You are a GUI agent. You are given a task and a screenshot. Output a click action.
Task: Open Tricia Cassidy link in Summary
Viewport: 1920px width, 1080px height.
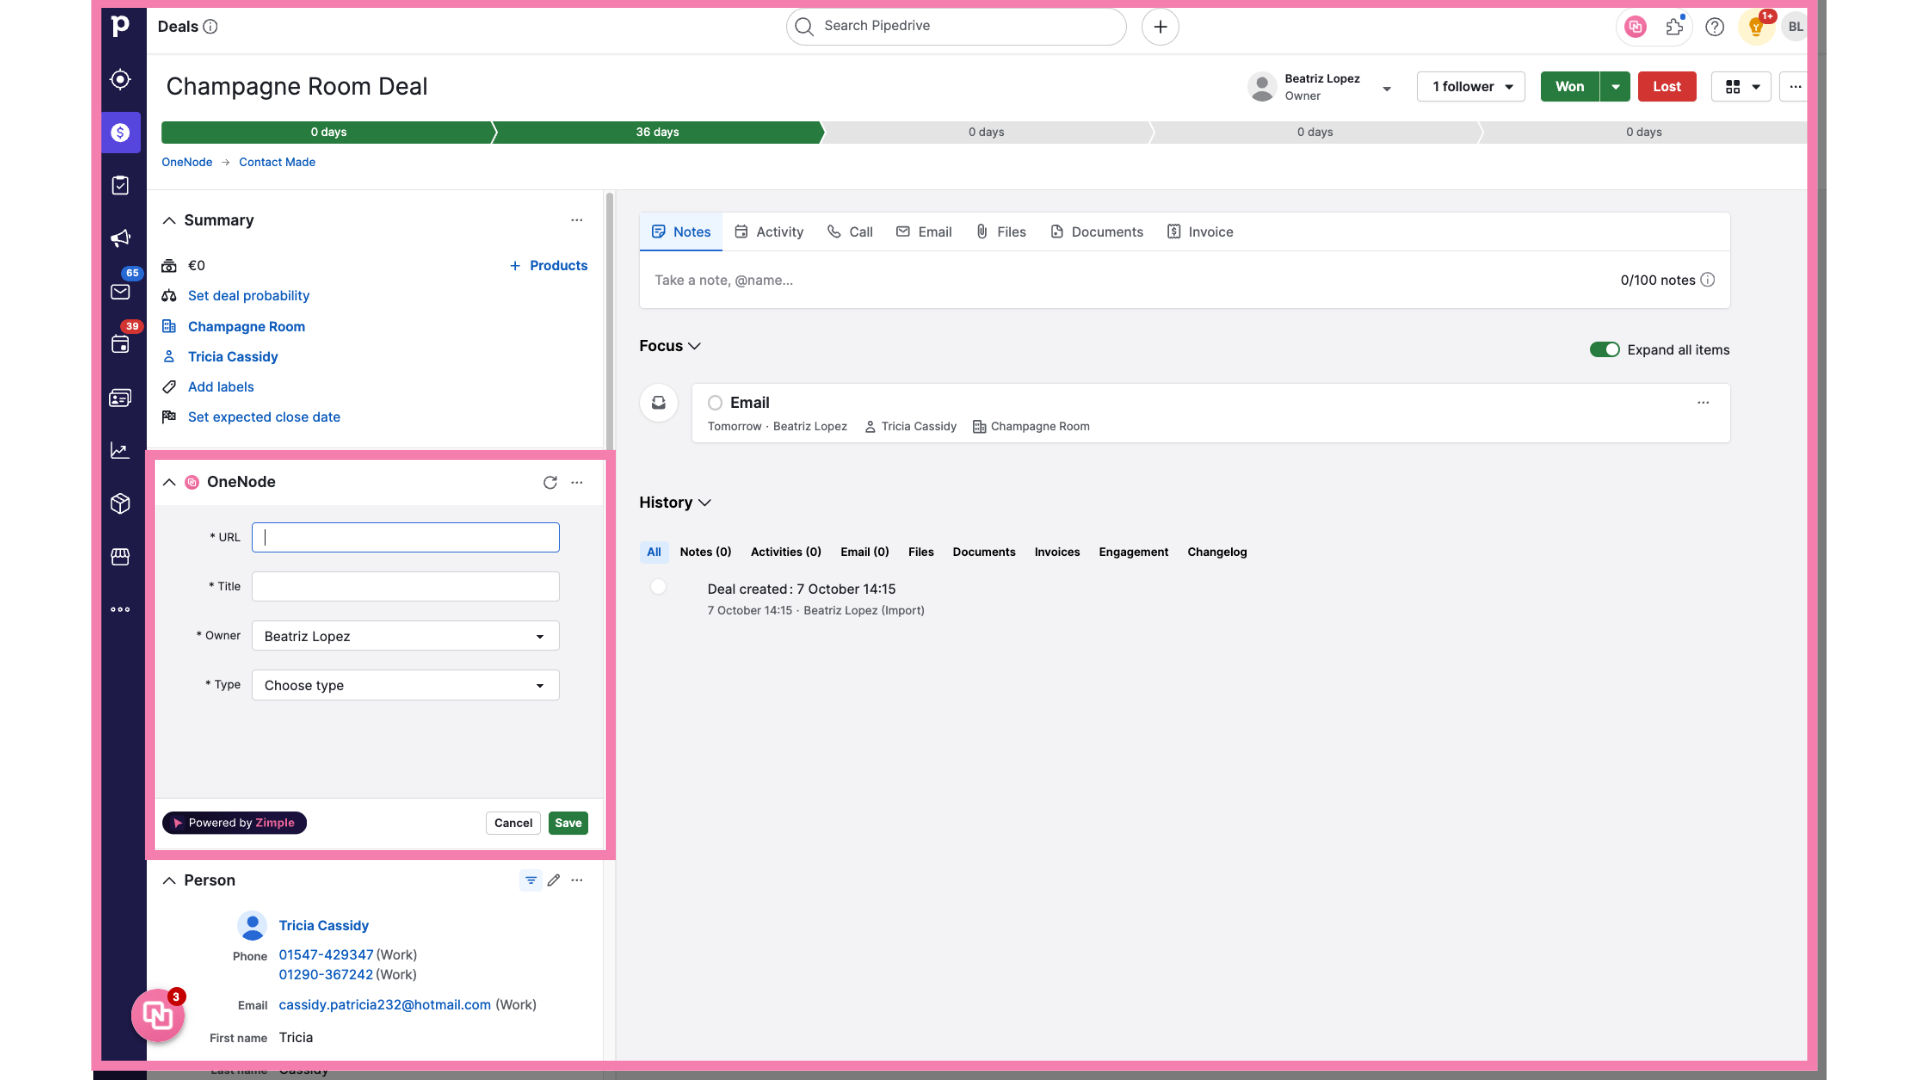pyautogui.click(x=233, y=357)
